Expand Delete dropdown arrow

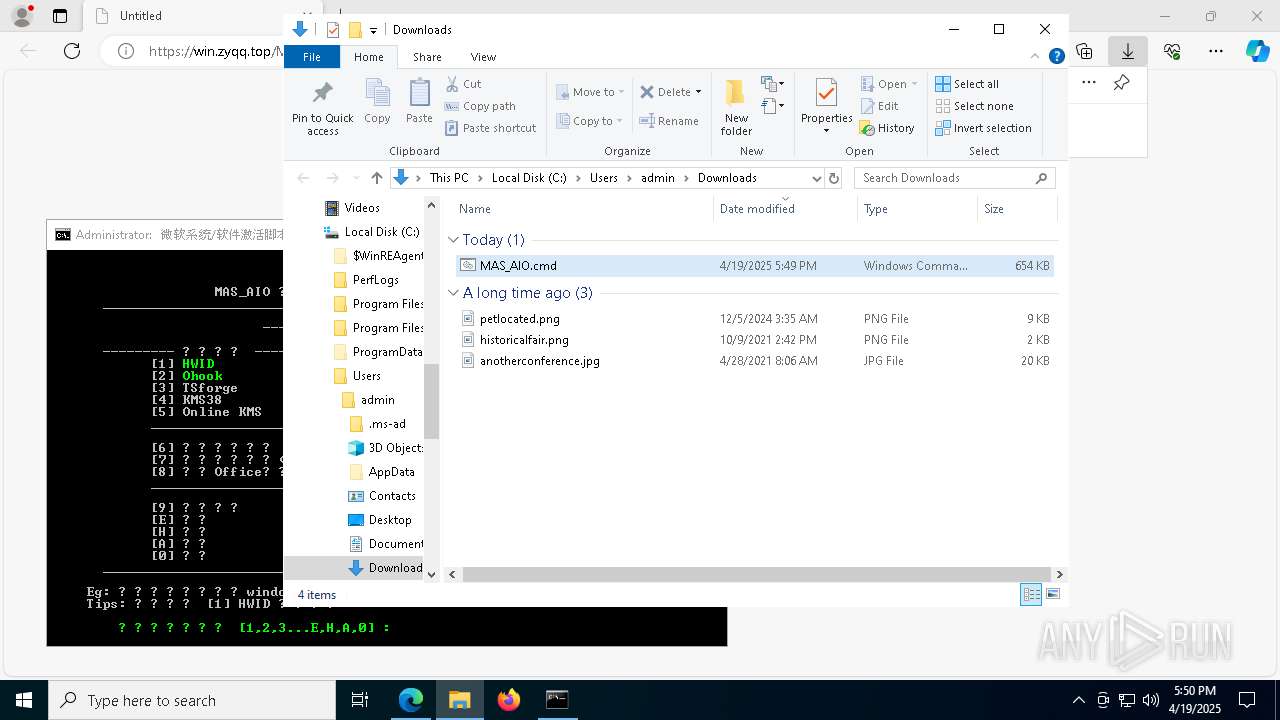point(698,92)
